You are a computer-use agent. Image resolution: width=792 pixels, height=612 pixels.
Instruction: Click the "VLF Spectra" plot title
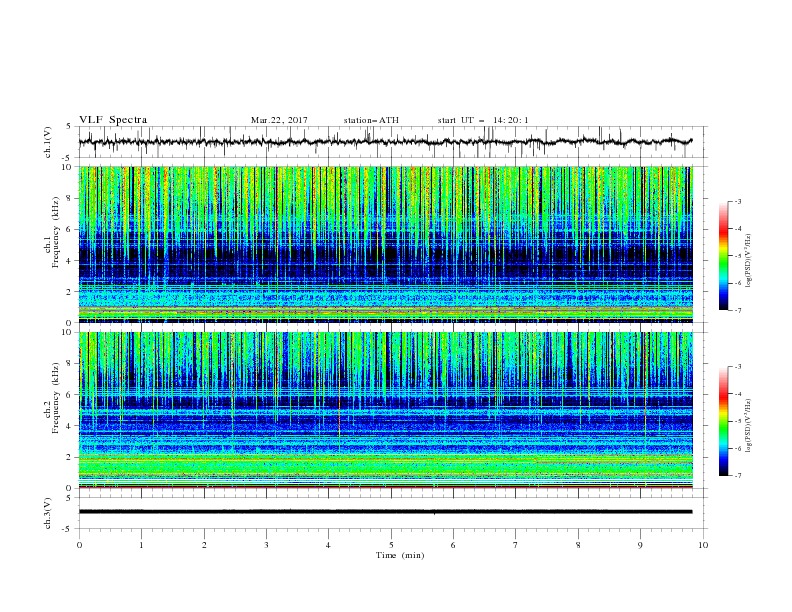(x=113, y=120)
